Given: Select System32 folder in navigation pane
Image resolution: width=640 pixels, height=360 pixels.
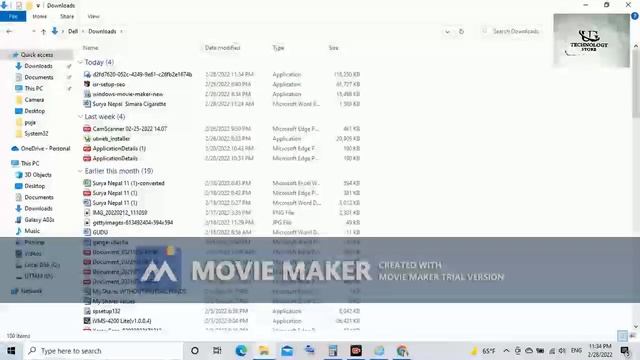Looking at the screenshot, I should [x=36, y=133].
